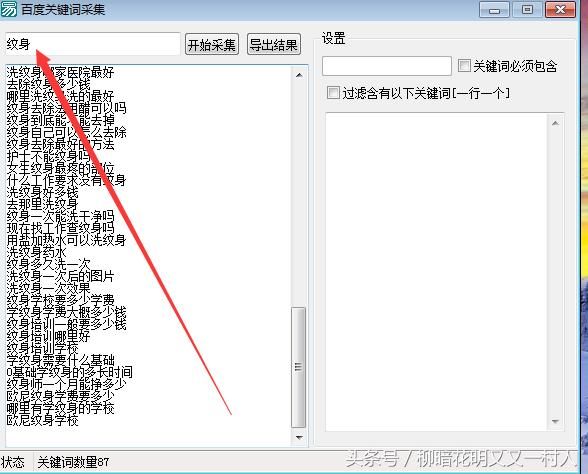Enable 过滤含有以下关键词 checkbox
Image resolution: width=588 pixels, height=474 pixels.
(x=333, y=93)
